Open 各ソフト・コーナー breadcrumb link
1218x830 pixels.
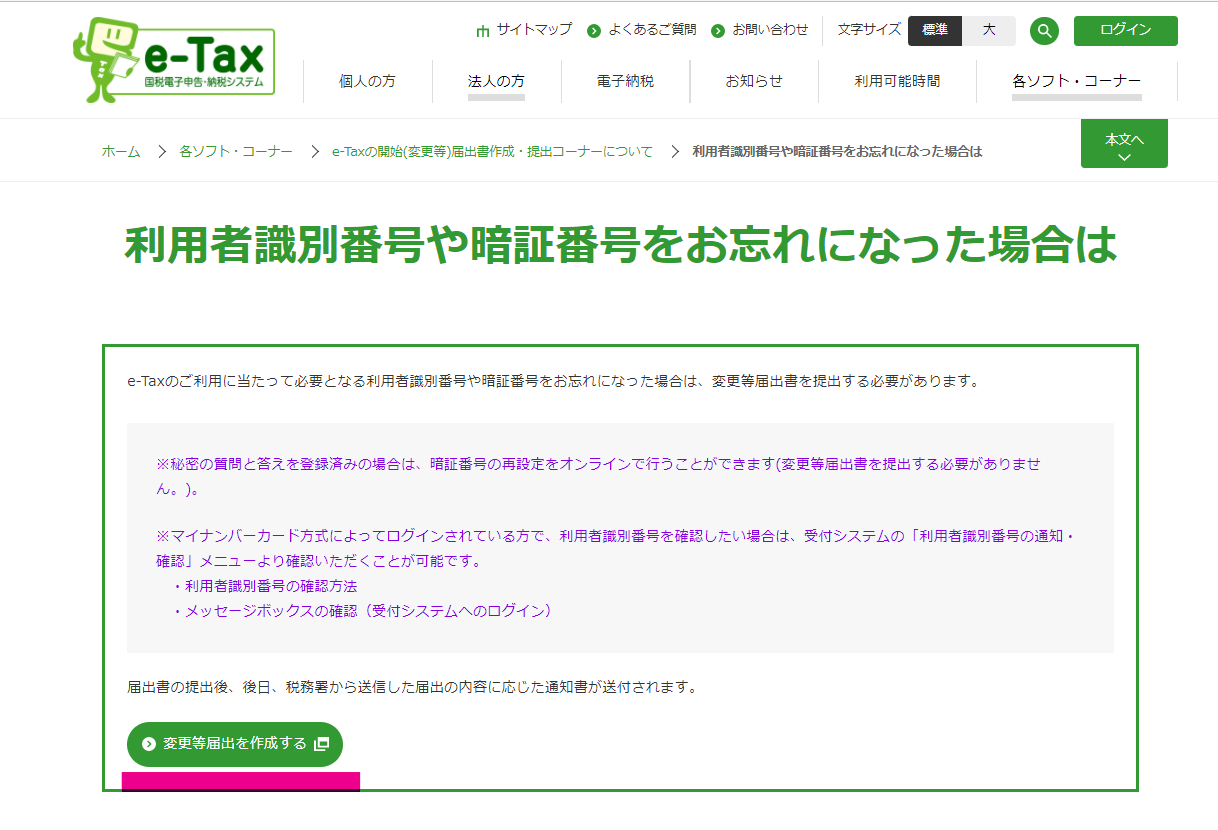(x=236, y=151)
